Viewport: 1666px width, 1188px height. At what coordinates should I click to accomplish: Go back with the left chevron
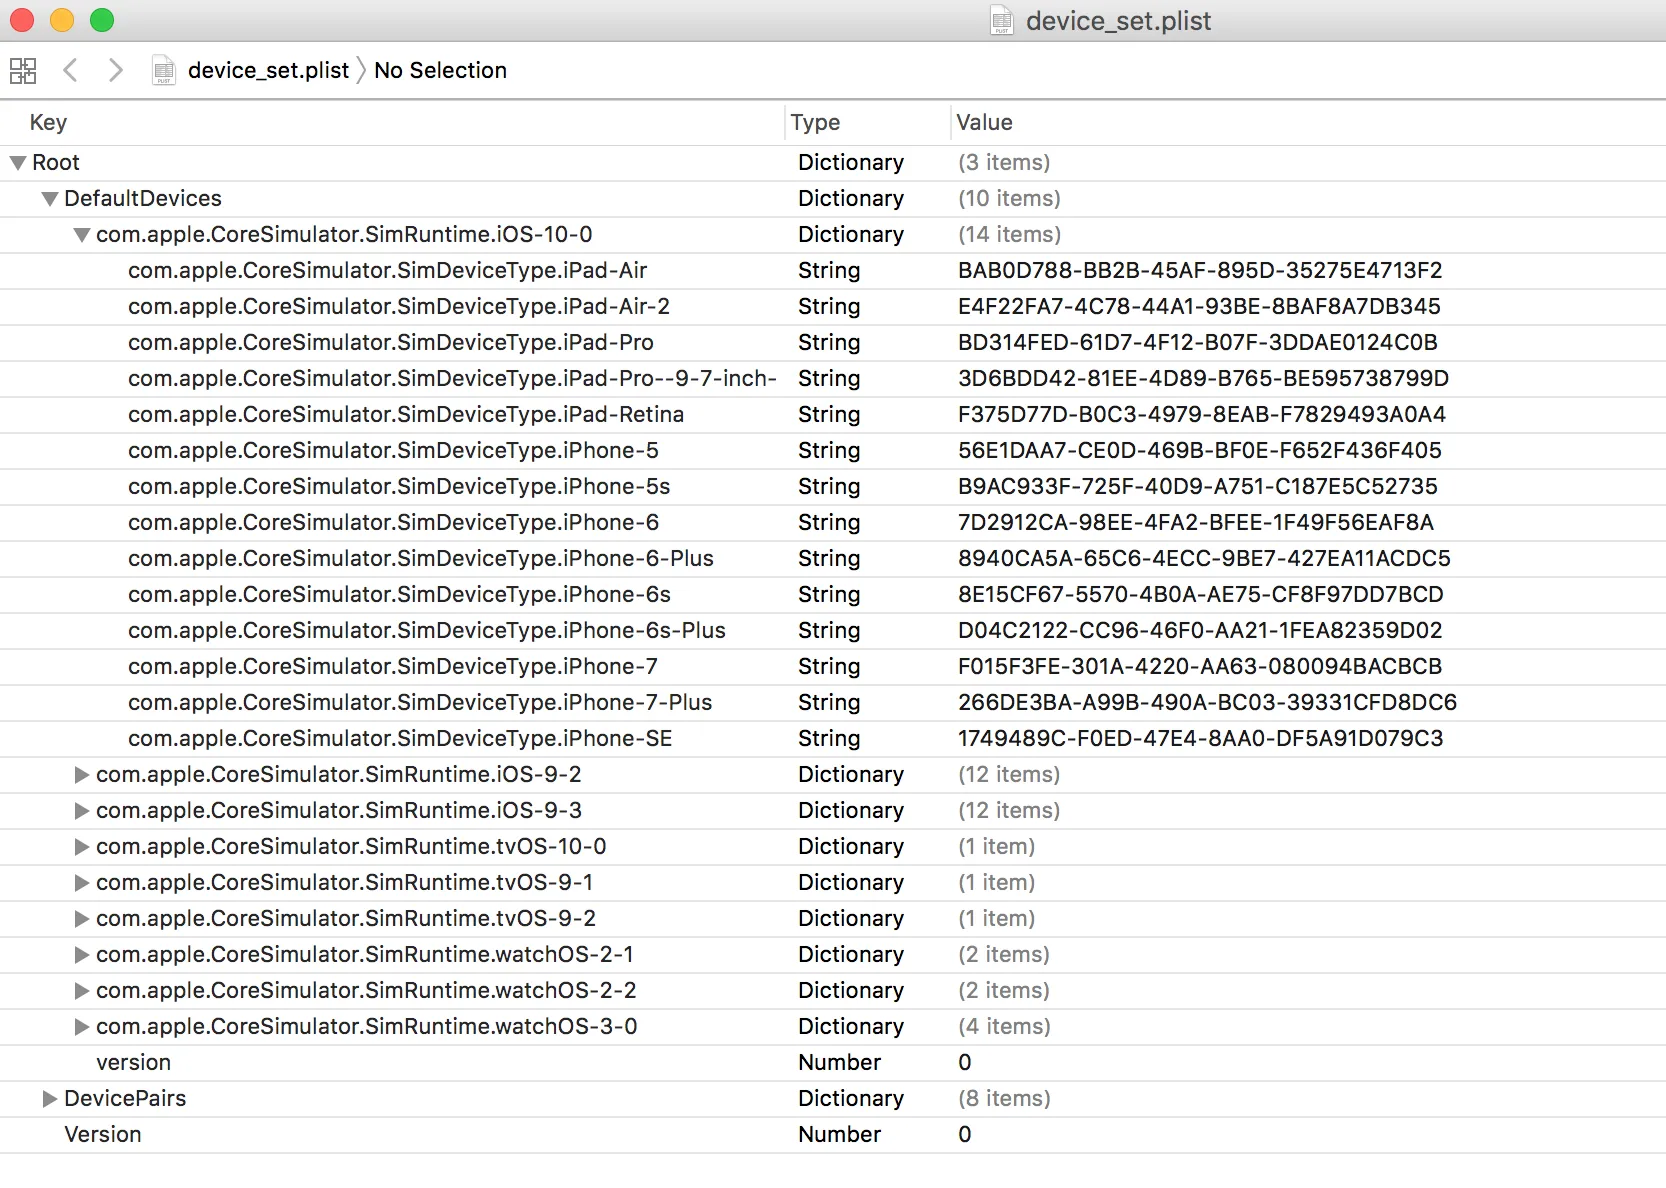tap(70, 70)
